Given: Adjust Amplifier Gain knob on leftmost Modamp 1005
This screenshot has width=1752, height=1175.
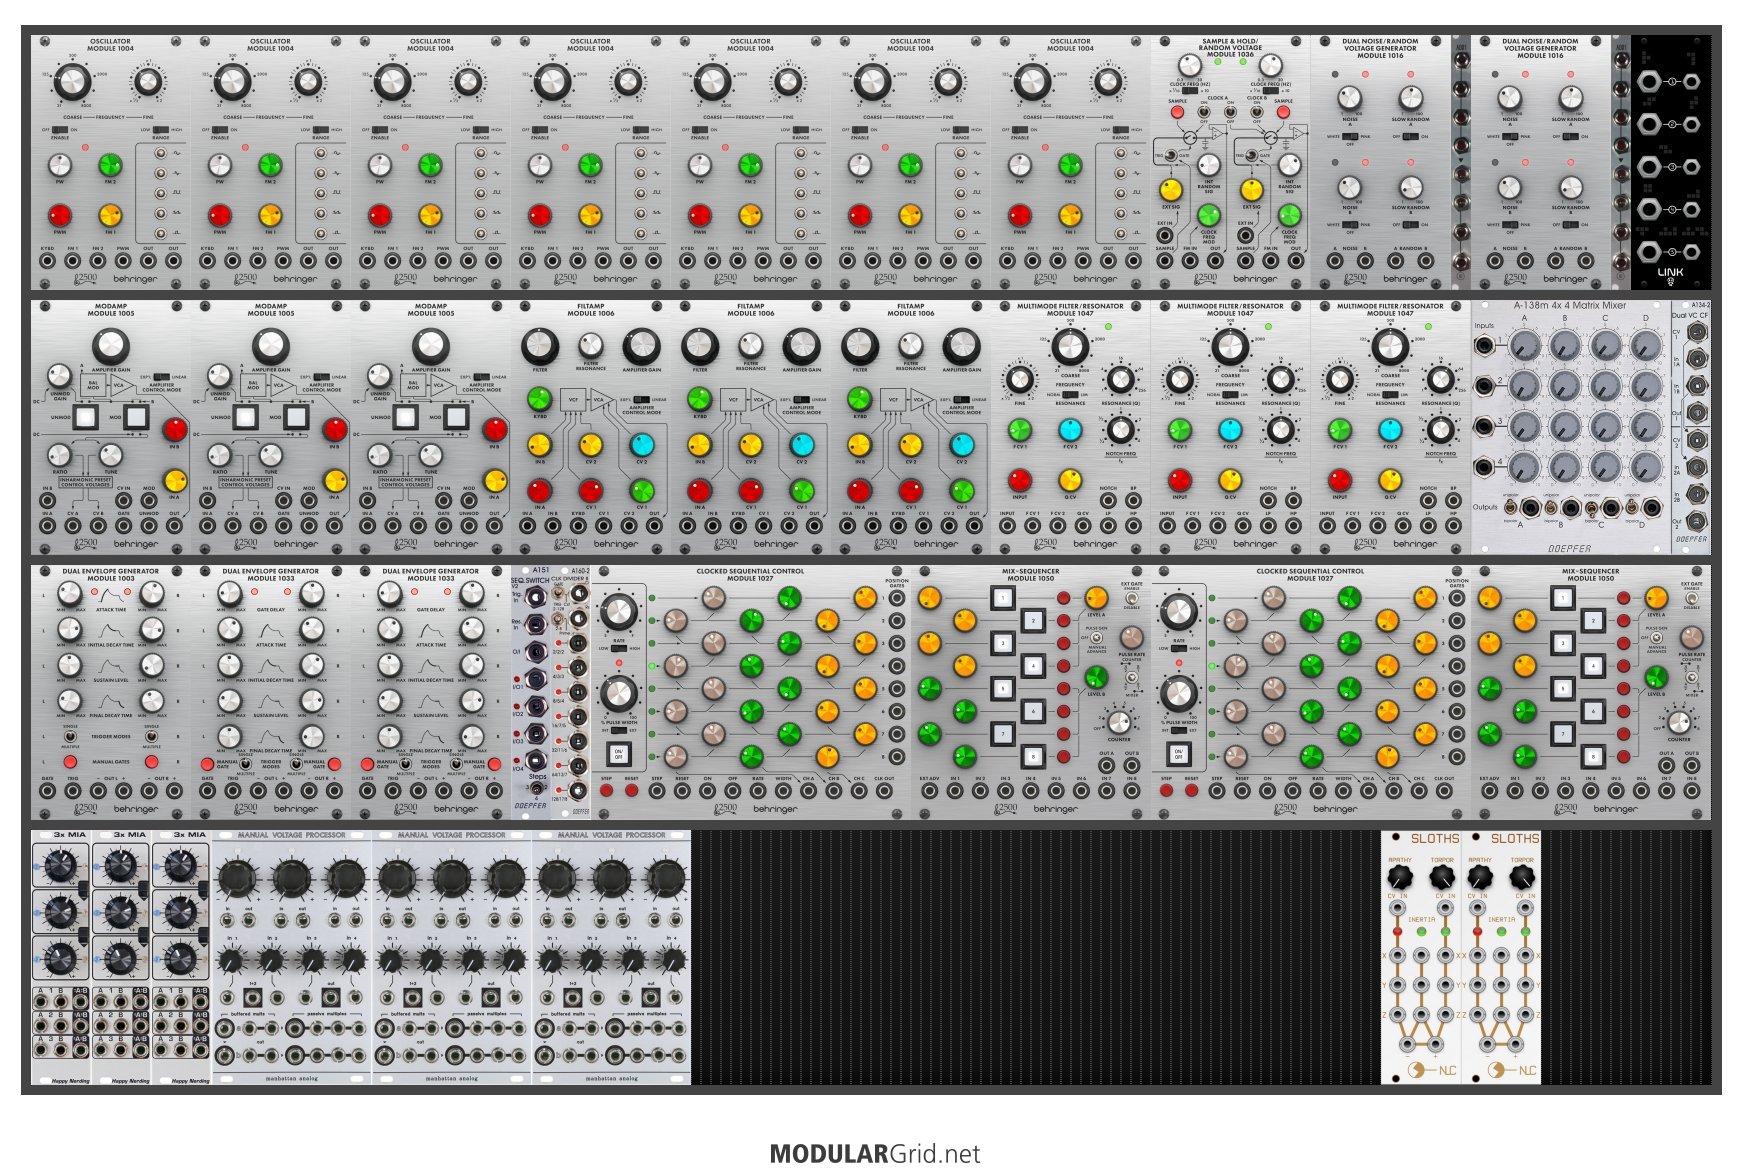Looking at the screenshot, I should 110,346.
